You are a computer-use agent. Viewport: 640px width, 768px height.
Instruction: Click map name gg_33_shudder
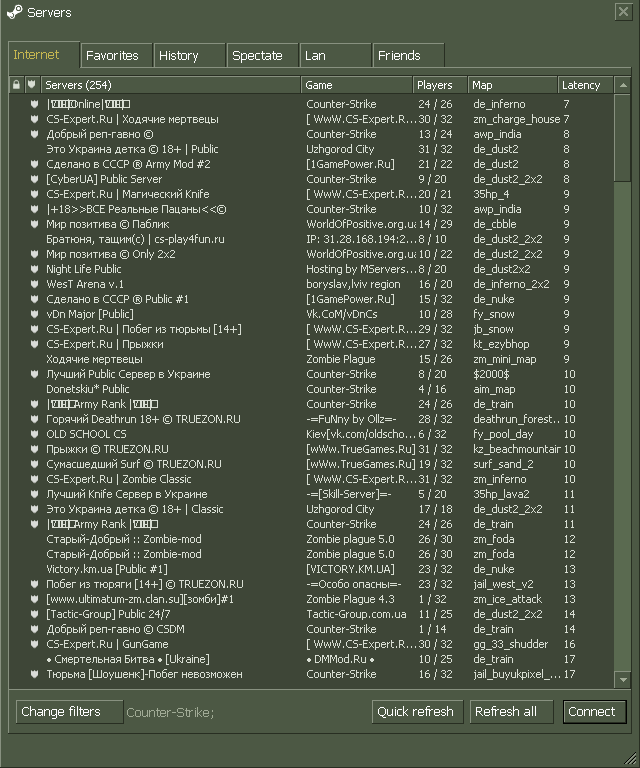coord(511,645)
